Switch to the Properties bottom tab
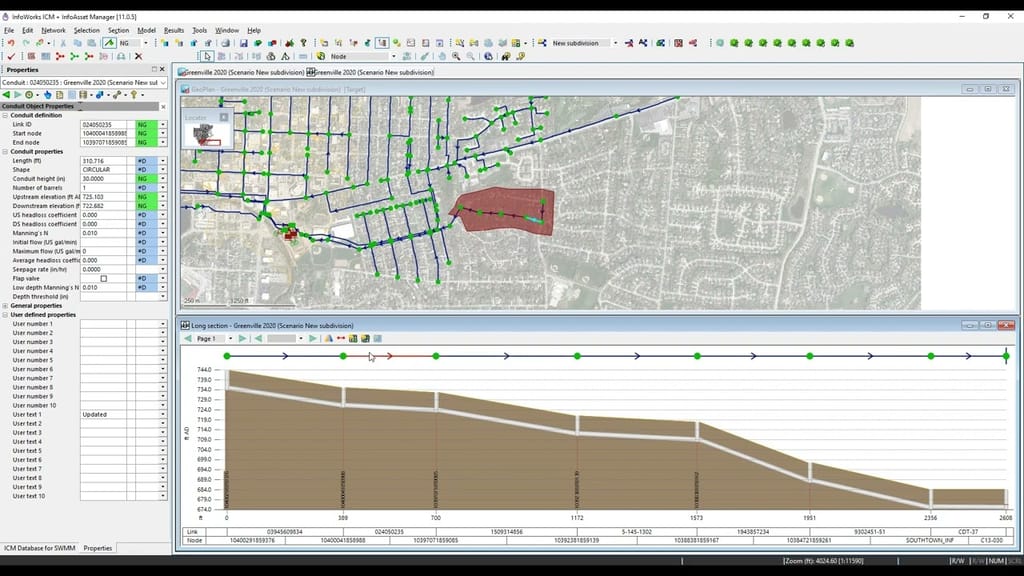The width and height of the screenshot is (1024, 576). (x=98, y=549)
